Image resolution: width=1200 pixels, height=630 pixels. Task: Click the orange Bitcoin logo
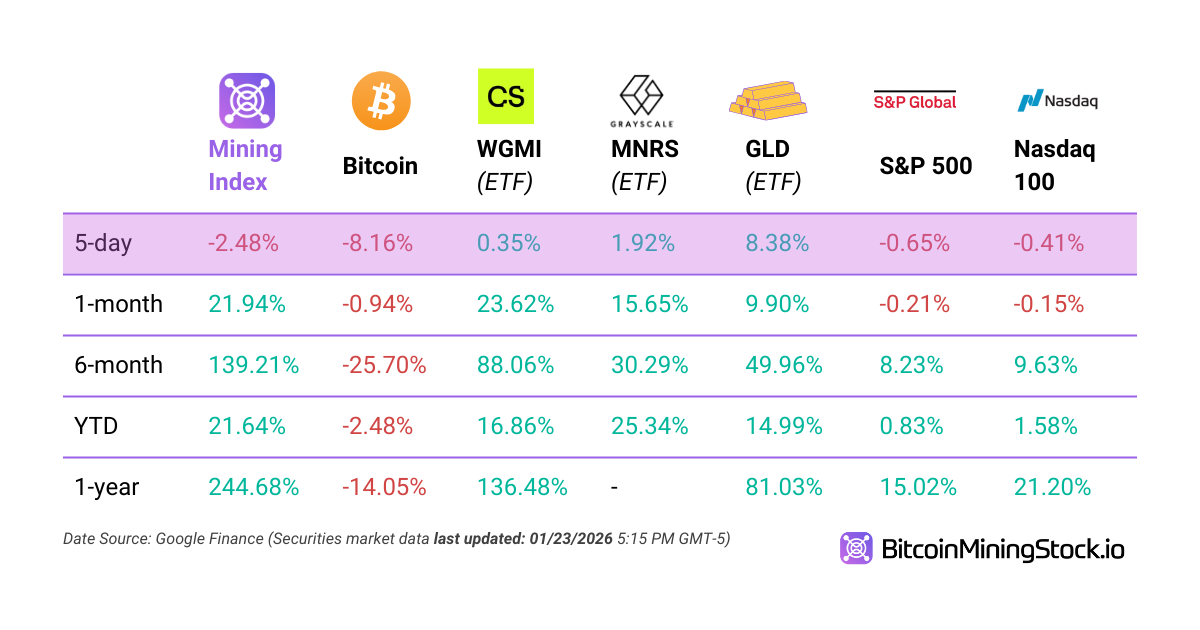(381, 101)
